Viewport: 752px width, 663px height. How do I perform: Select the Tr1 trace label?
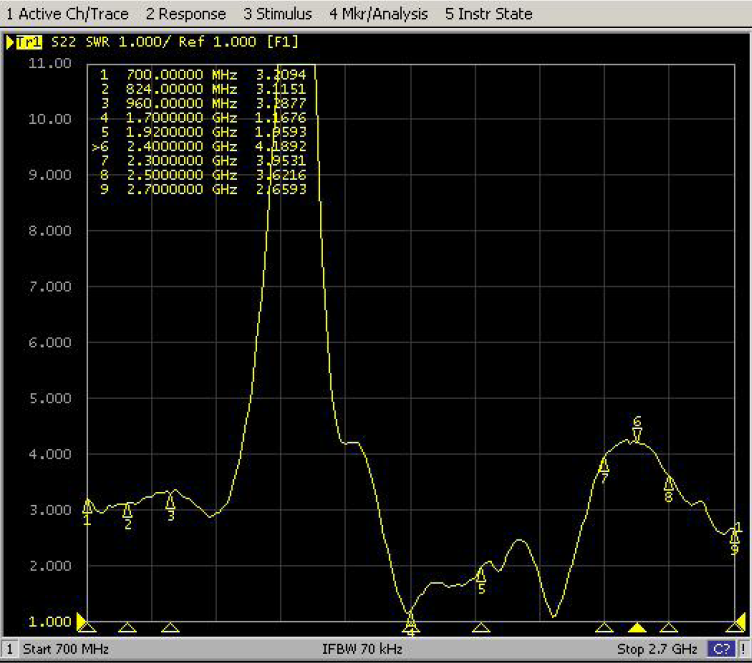tap(29, 42)
